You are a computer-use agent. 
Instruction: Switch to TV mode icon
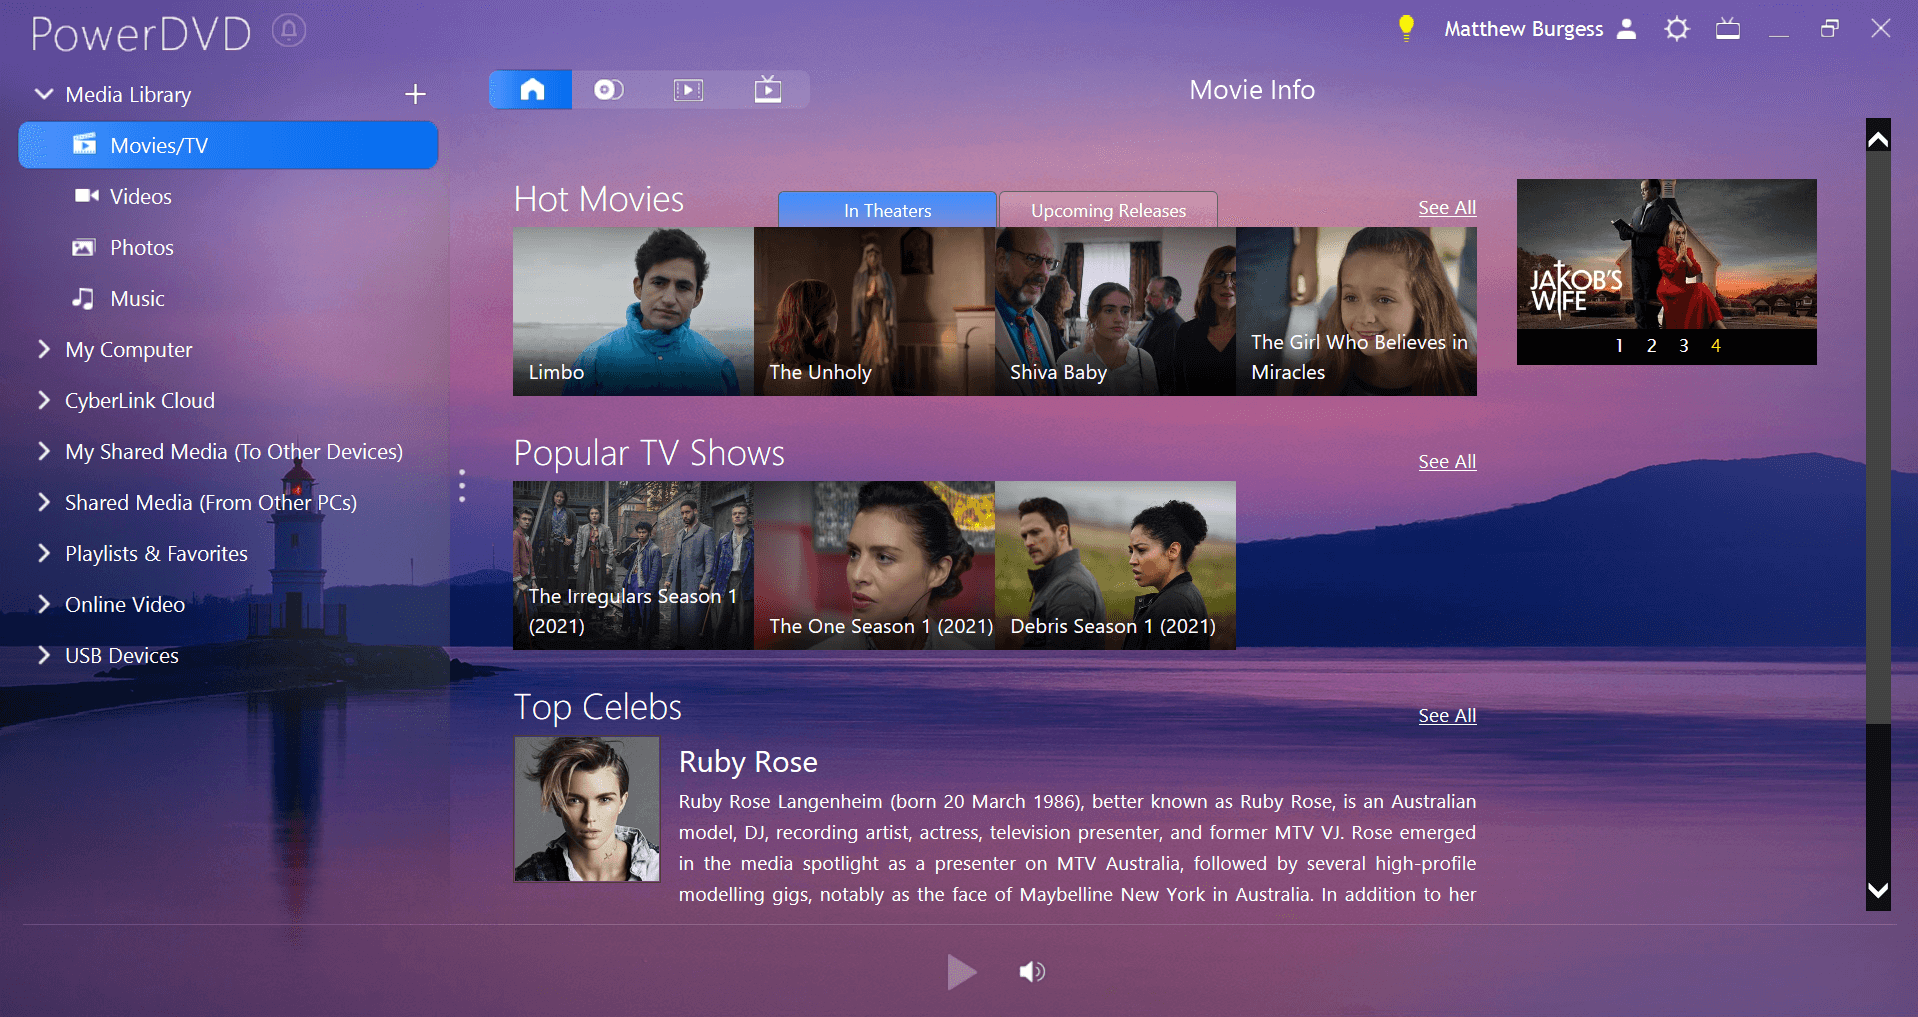point(1728,28)
